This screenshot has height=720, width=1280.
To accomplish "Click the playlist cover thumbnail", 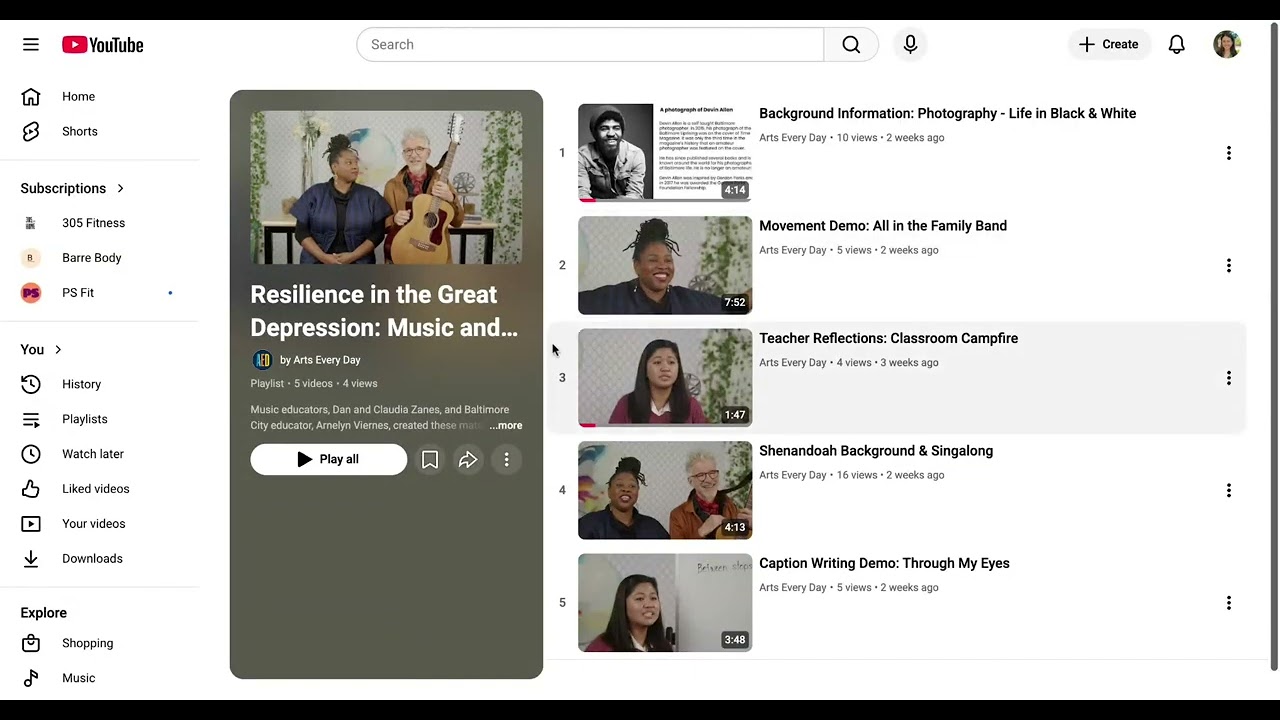I will (x=386, y=188).
